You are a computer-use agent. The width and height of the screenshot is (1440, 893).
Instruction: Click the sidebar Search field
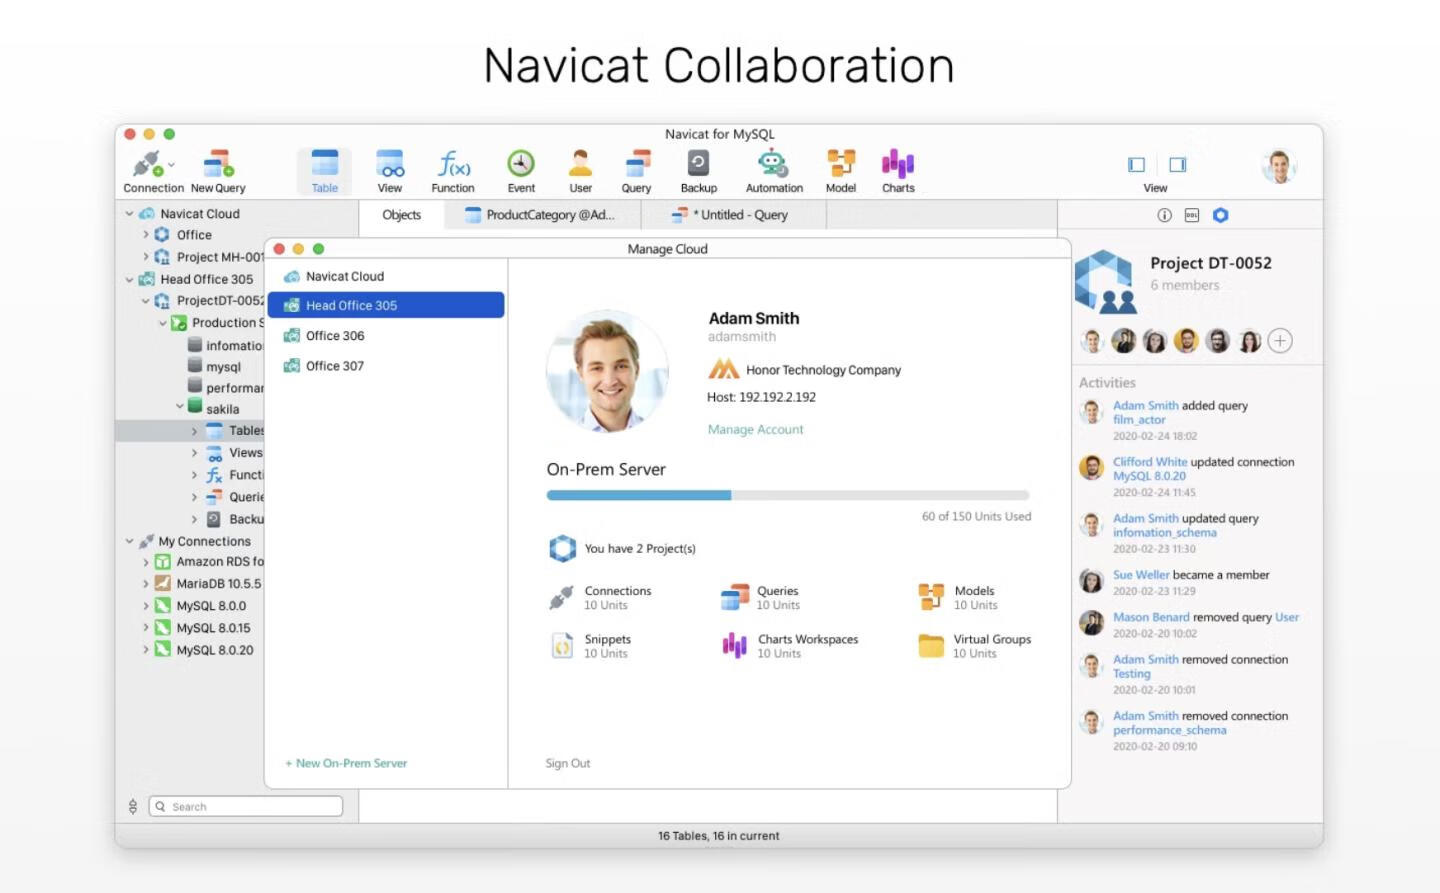coord(246,806)
